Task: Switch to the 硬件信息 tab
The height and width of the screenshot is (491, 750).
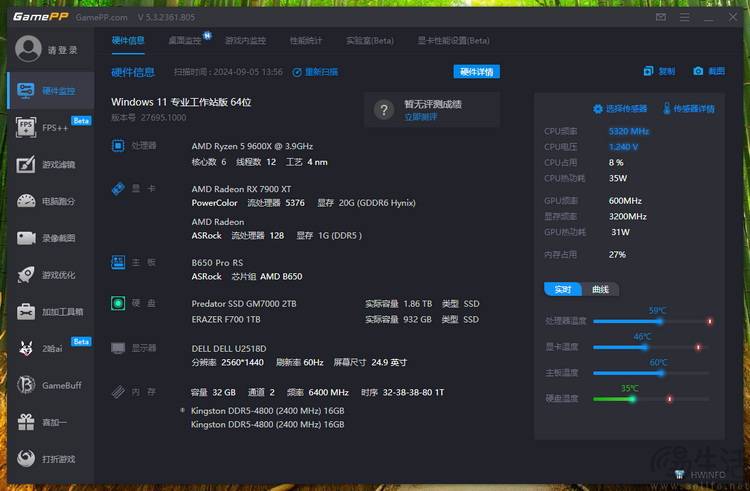Action: pyautogui.click(x=128, y=41)
